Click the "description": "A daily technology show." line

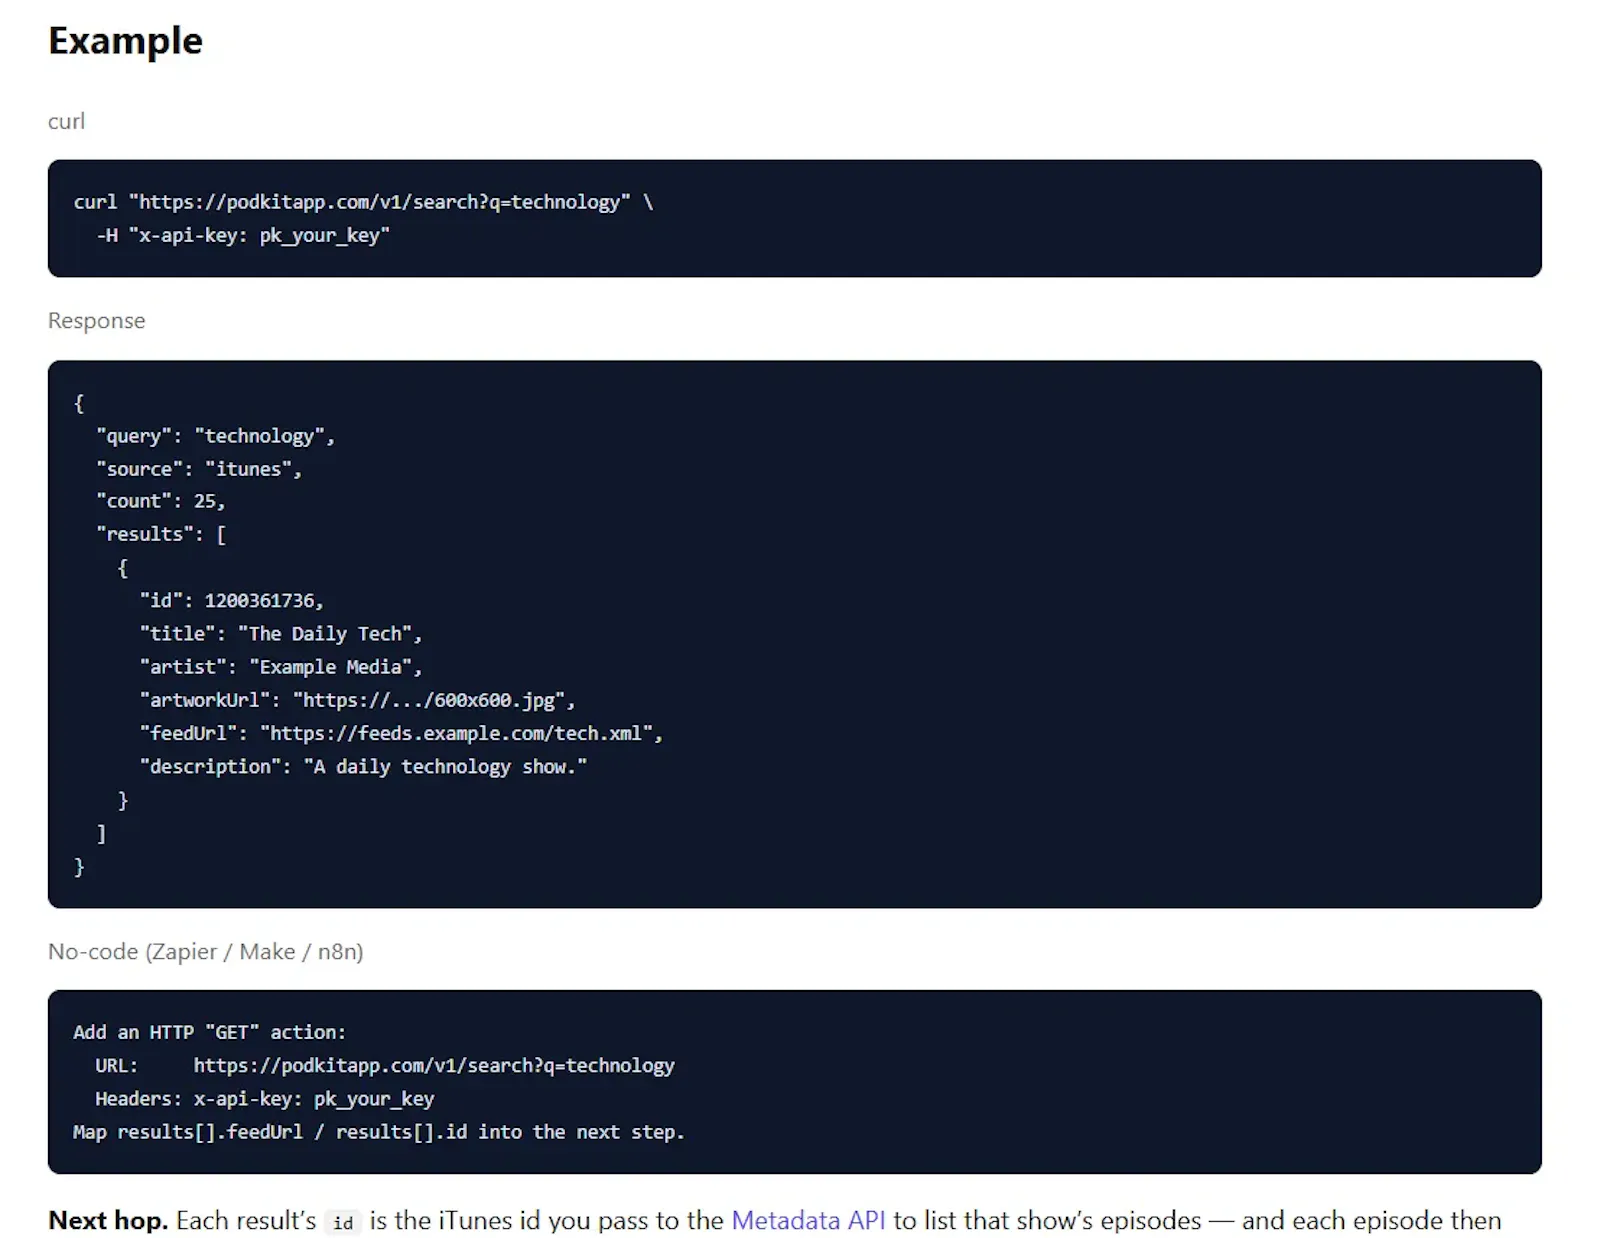(363, 766)
